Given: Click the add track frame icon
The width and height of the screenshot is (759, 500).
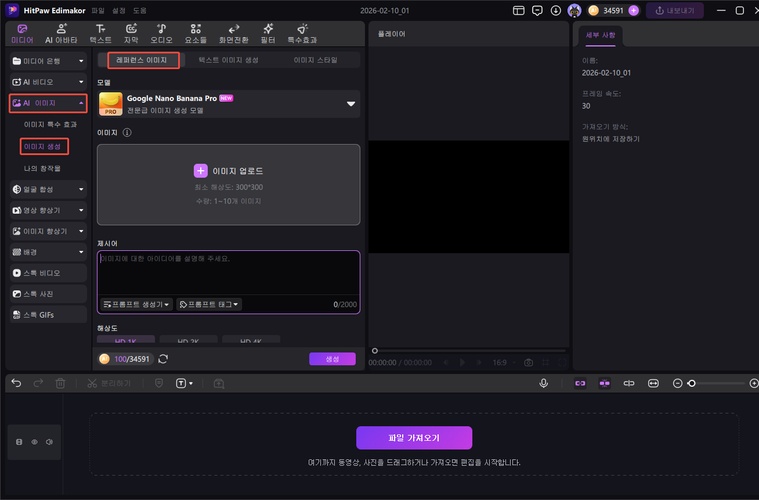Looking at the screenshot, I should click(219, 384).
